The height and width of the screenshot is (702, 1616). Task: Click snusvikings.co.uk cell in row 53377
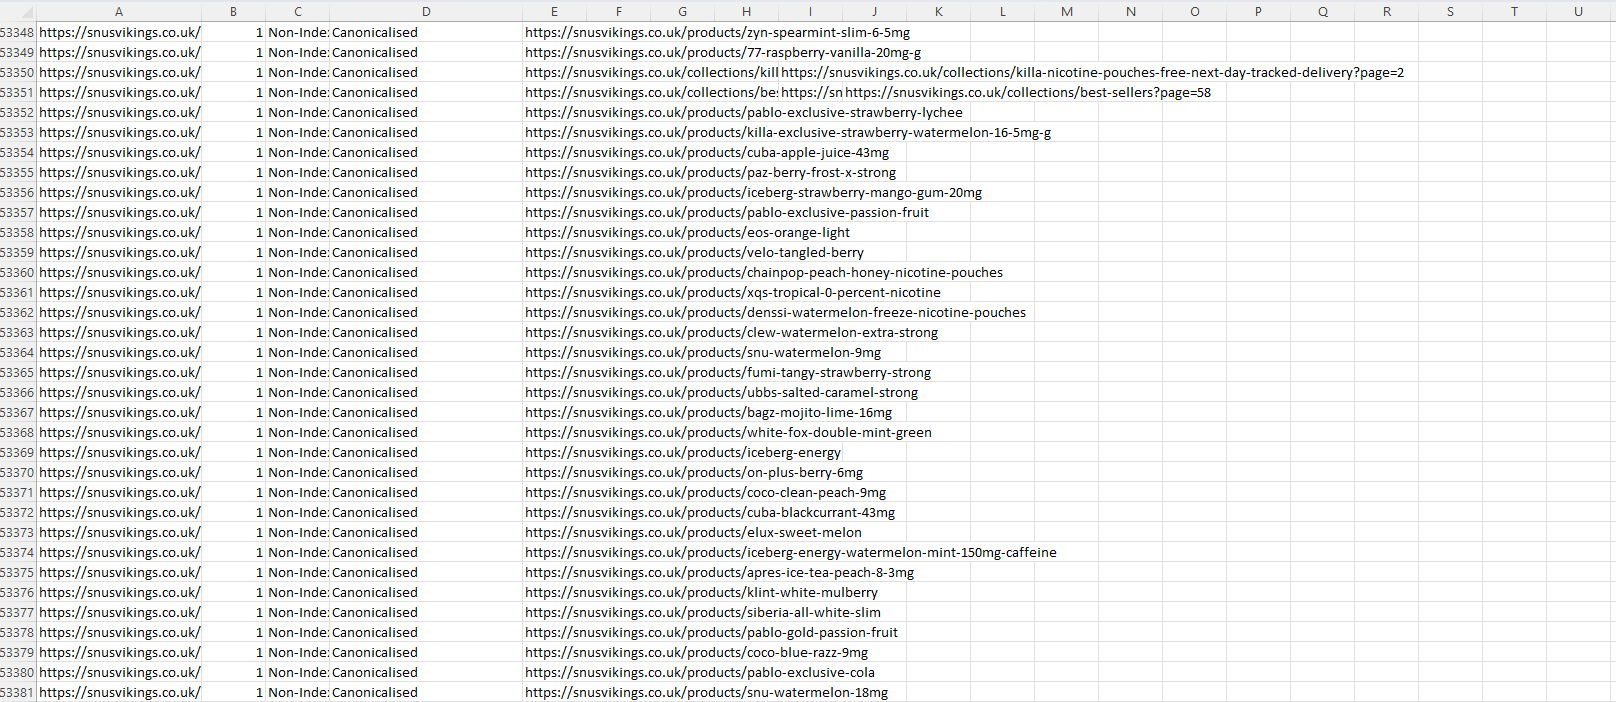pyautogui.click(x=120, y=612)
